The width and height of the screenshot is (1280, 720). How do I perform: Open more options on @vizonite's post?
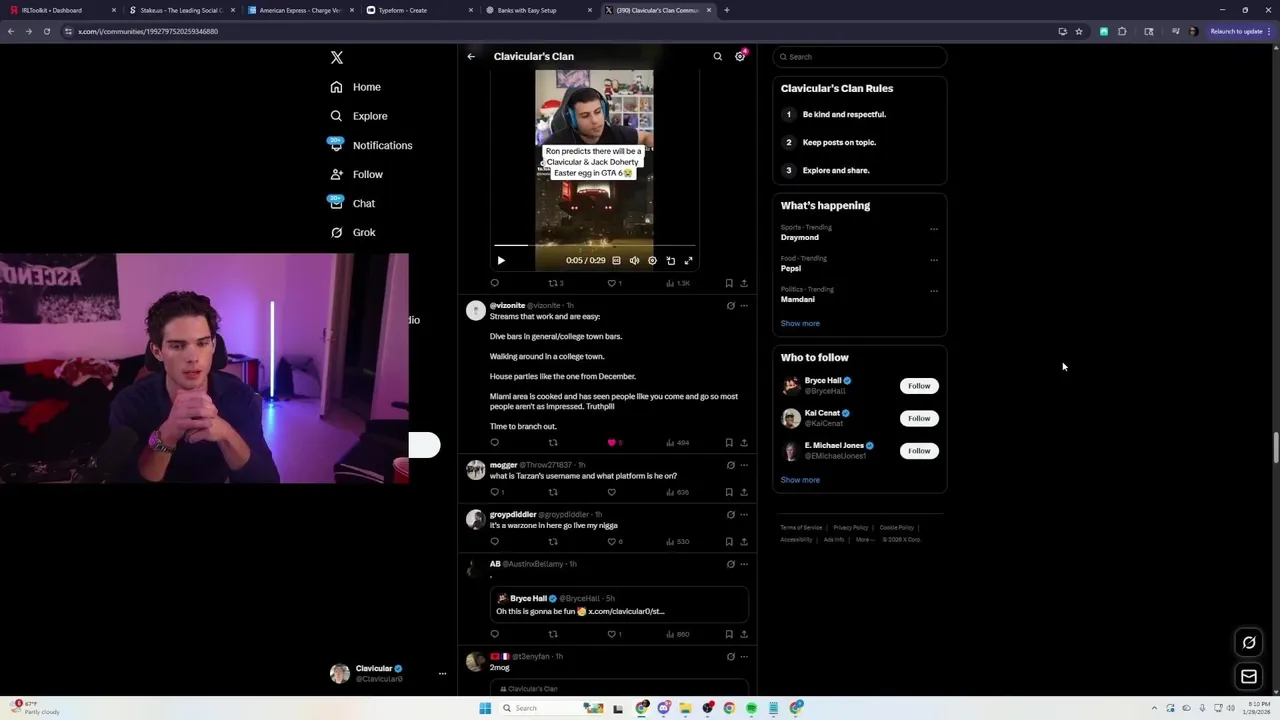[x=743, y=305]
